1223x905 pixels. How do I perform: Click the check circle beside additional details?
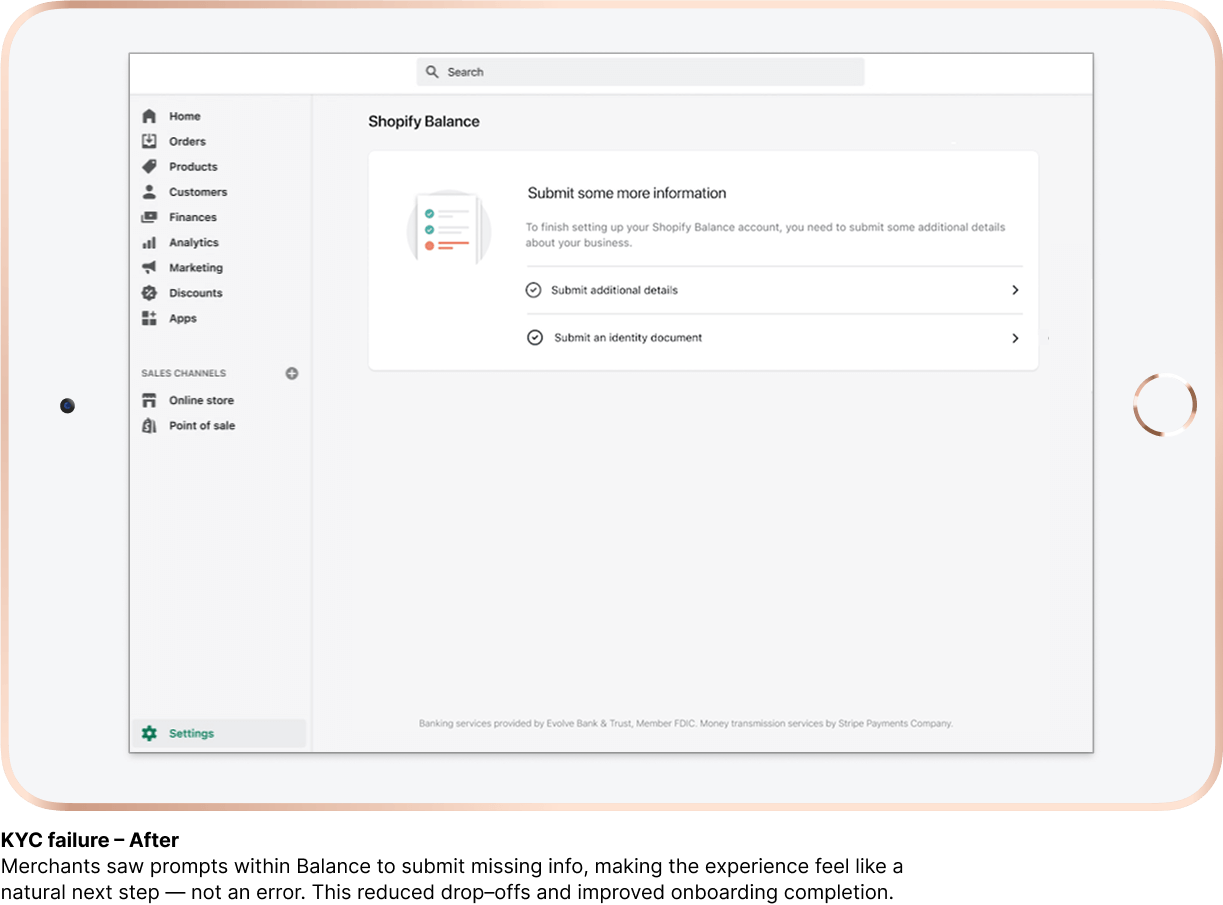533,290
